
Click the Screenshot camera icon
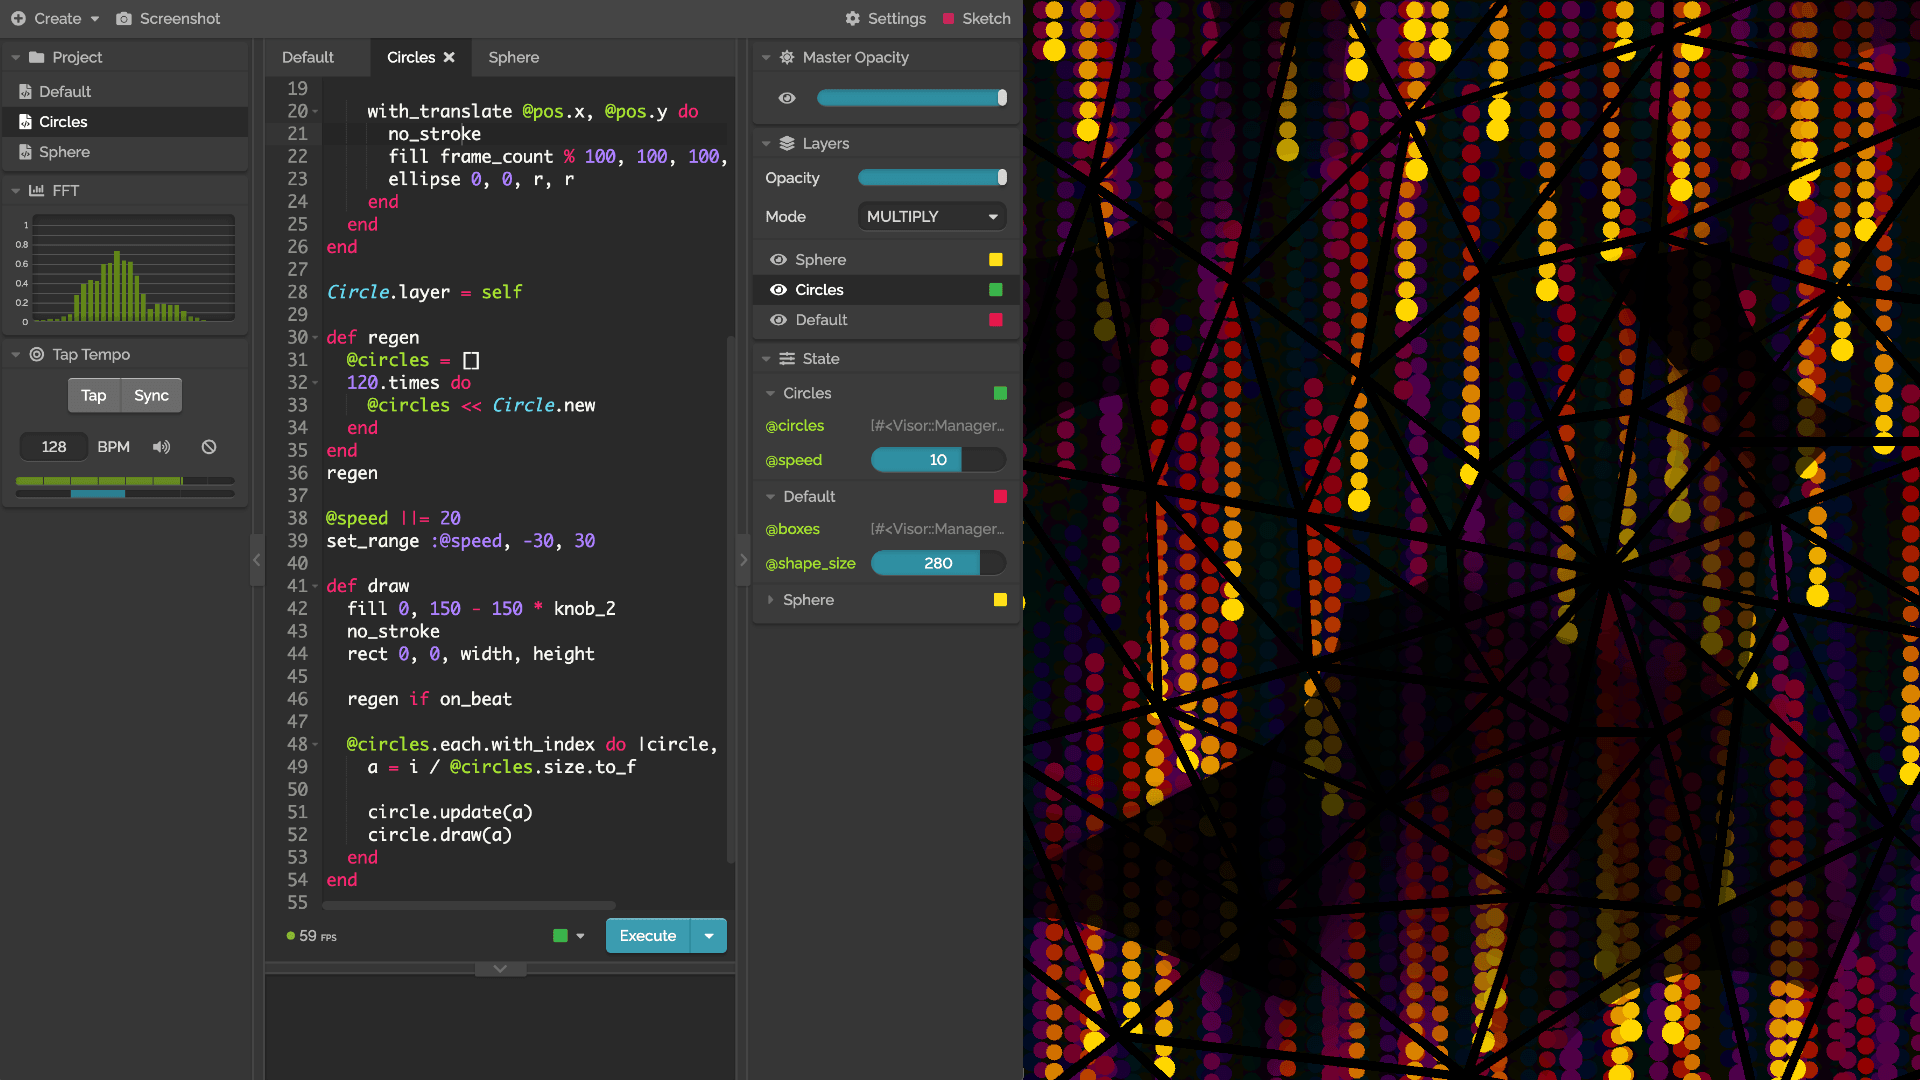click(124, 18)
